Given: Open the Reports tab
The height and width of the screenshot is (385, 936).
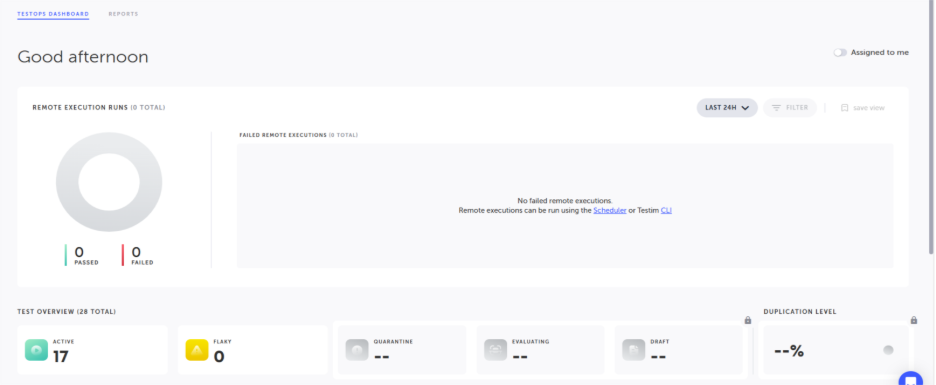Looking at the screenshot, I should point(124,14).
